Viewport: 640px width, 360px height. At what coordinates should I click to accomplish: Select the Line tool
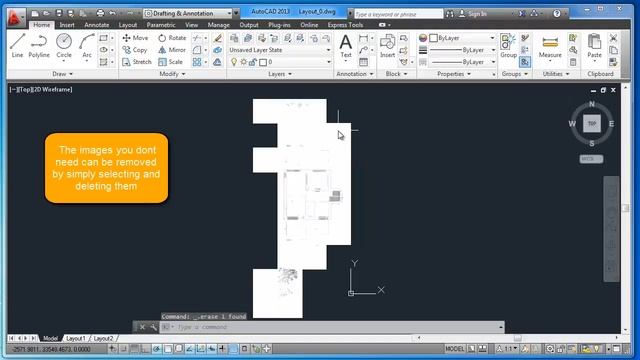pos(17,45)
